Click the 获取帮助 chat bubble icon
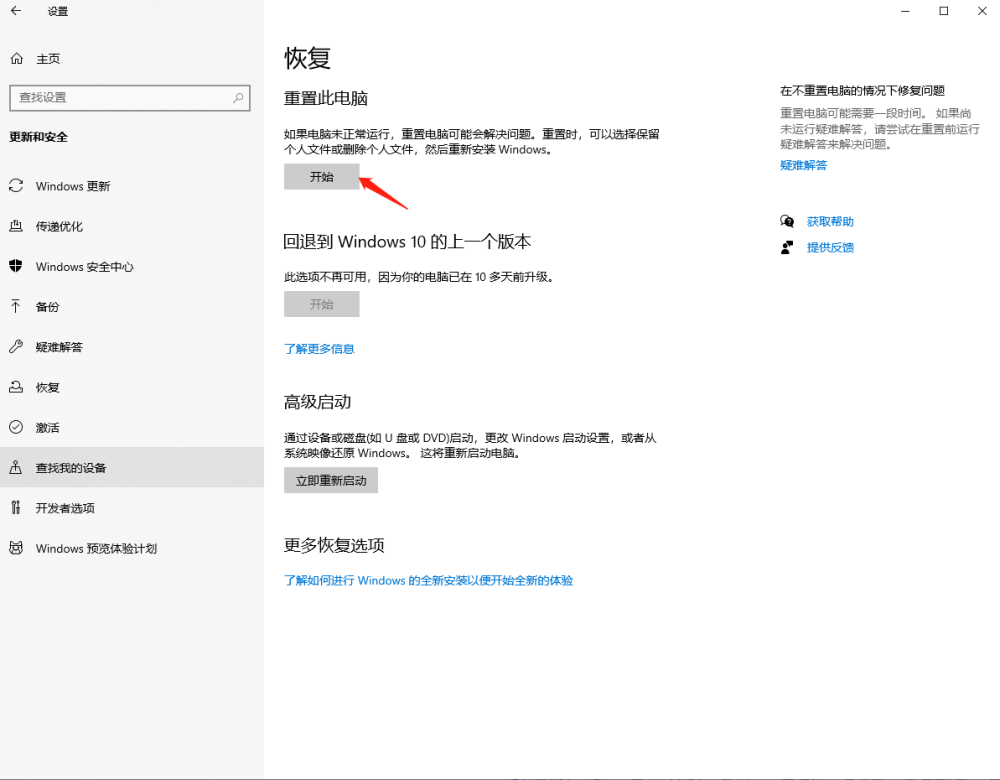This screenshot has height=780, width=1000. pyautogui.click(x=787, y=221)
